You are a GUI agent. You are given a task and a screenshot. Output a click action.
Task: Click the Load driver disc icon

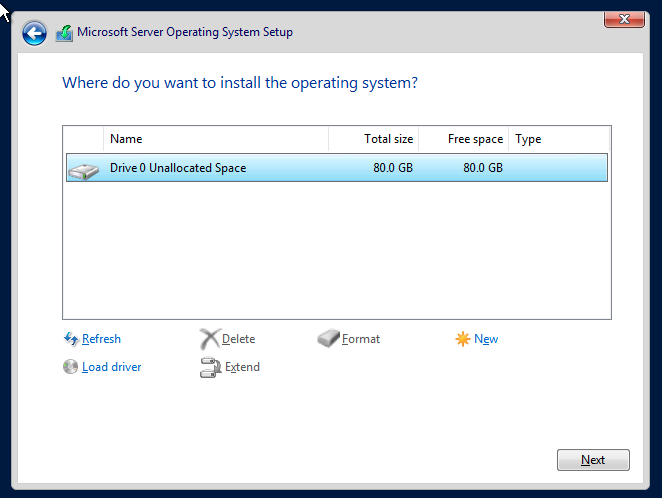[71, 367]
